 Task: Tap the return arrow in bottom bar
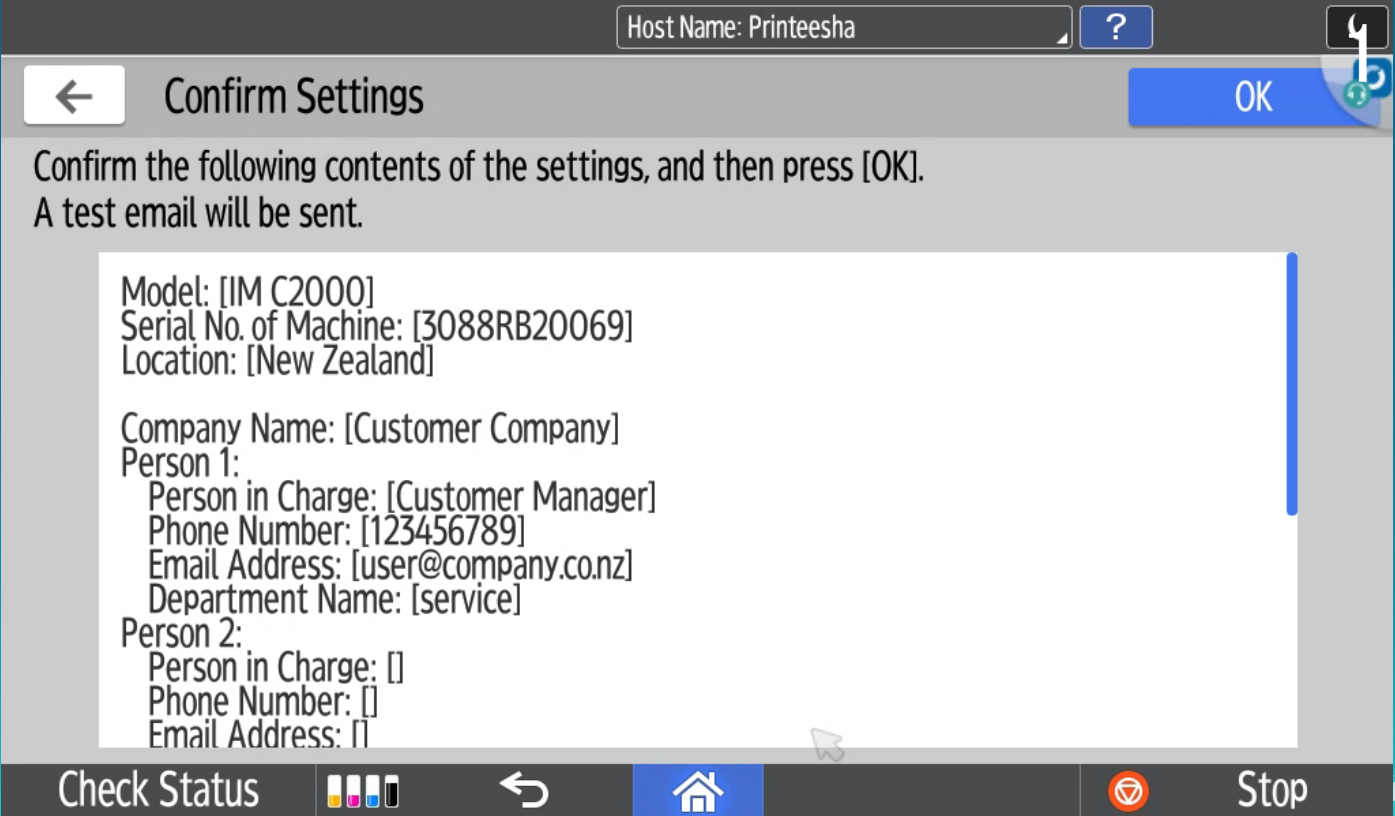[x=524, y=790]
